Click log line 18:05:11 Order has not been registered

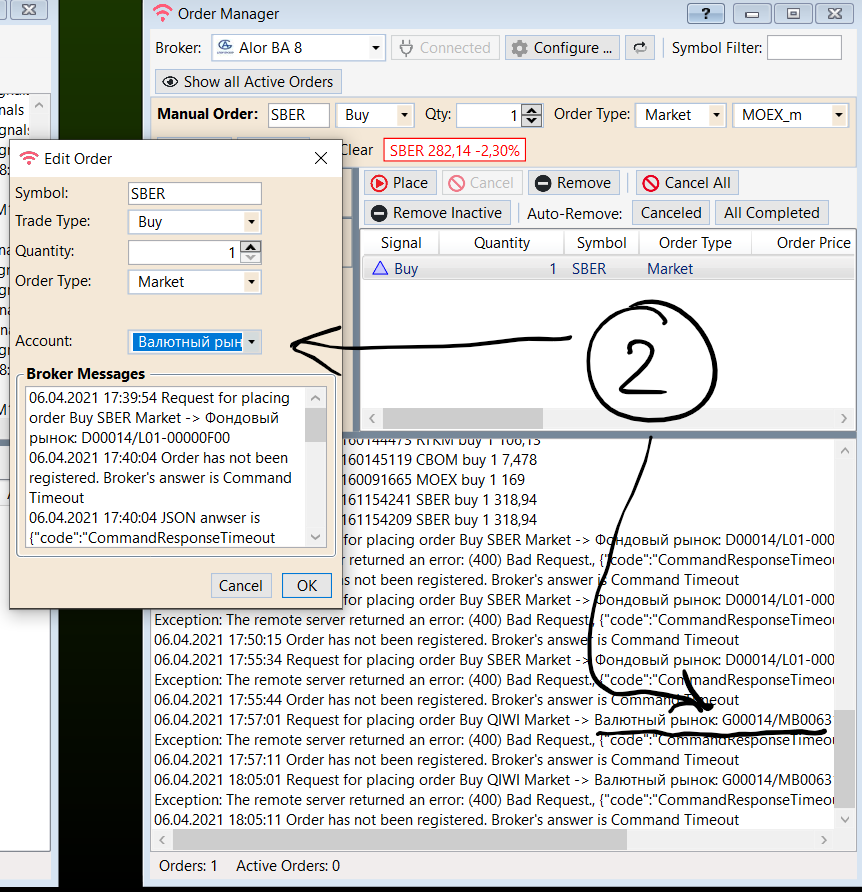[446, 820]
